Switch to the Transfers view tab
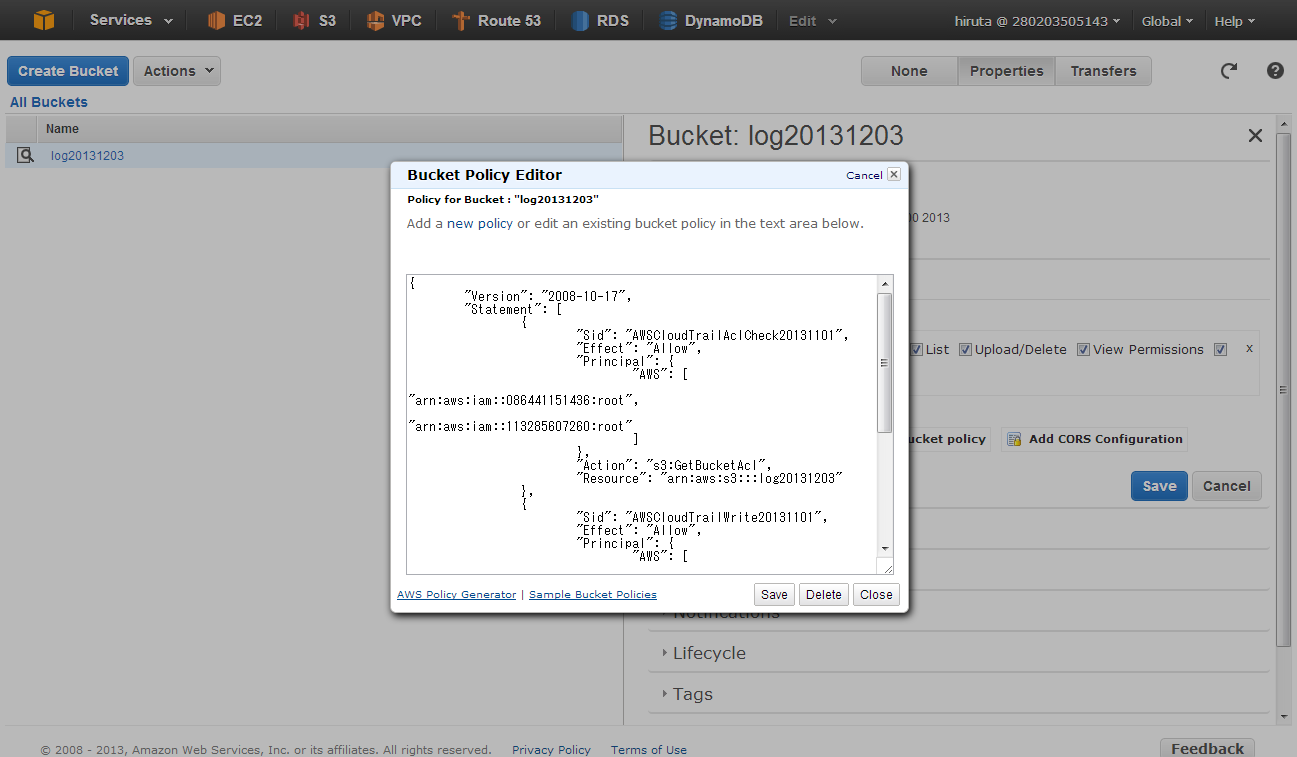 [1103, 71]
